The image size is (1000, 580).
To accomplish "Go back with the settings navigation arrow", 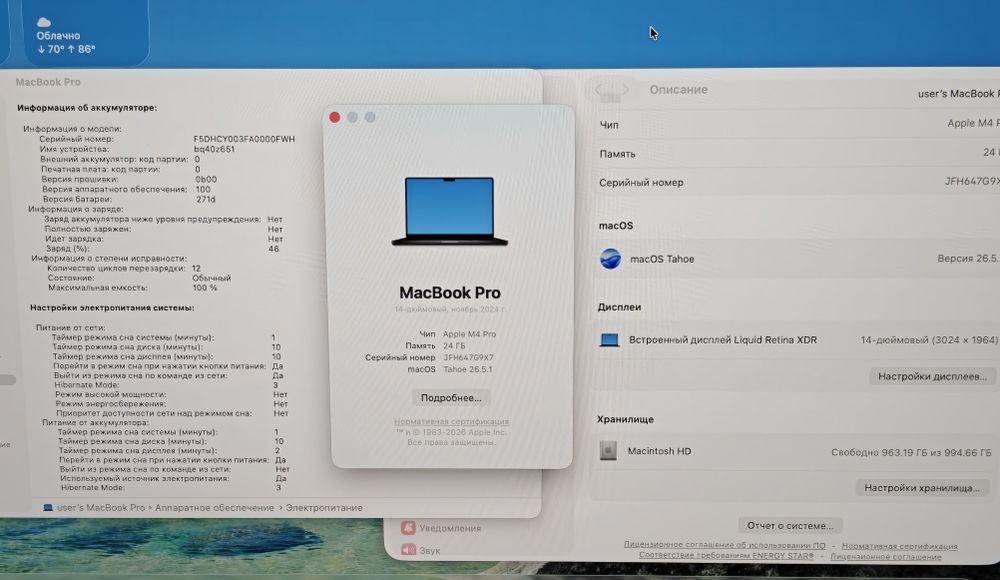I will 599,90.
